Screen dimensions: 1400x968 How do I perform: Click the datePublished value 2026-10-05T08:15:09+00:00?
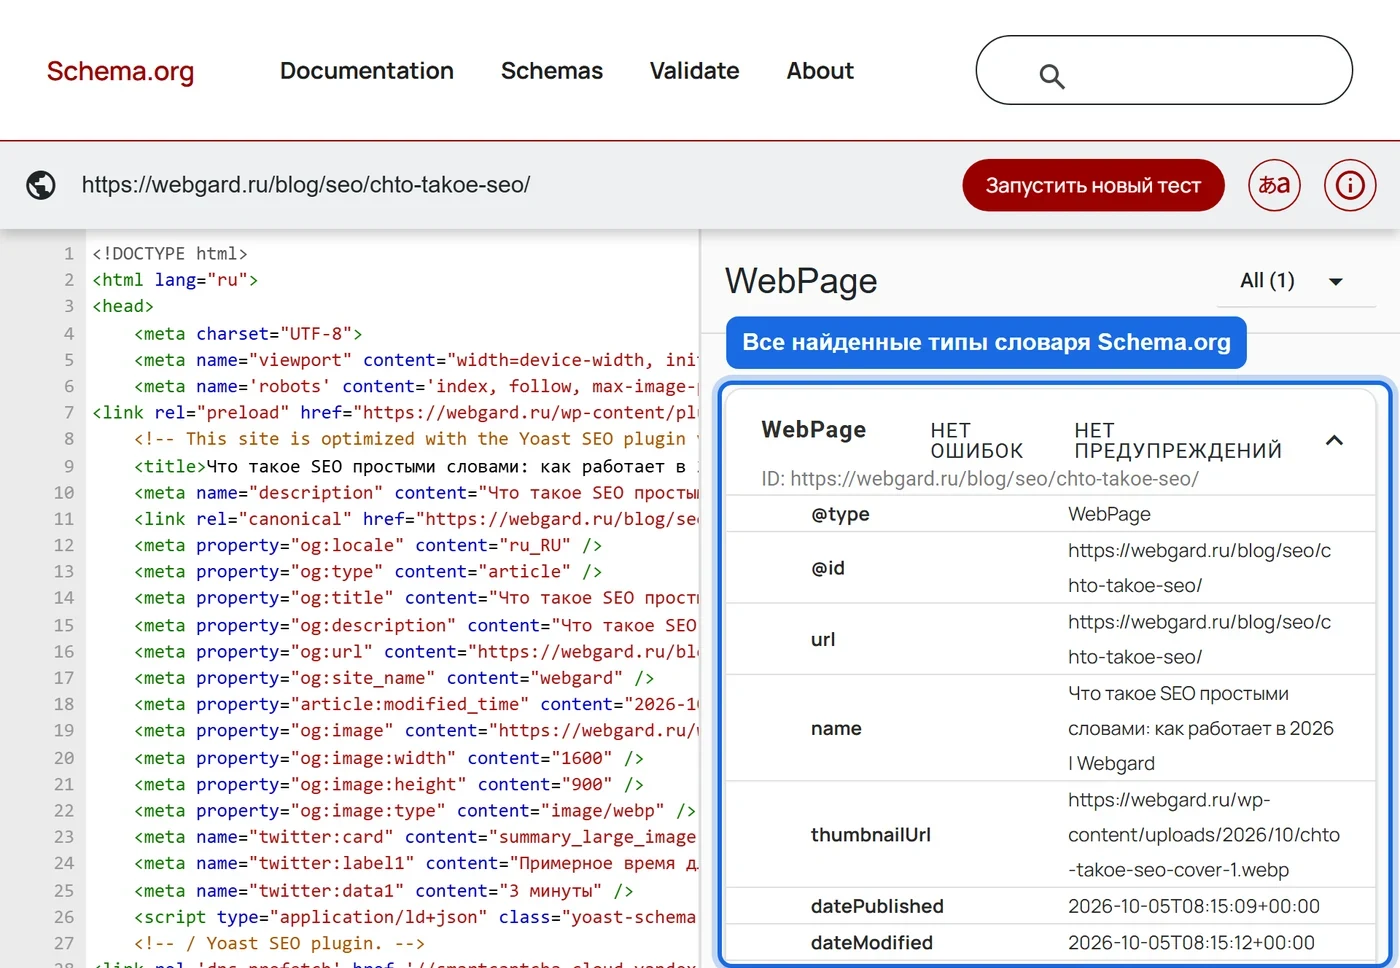click(x=1194, y=907)
